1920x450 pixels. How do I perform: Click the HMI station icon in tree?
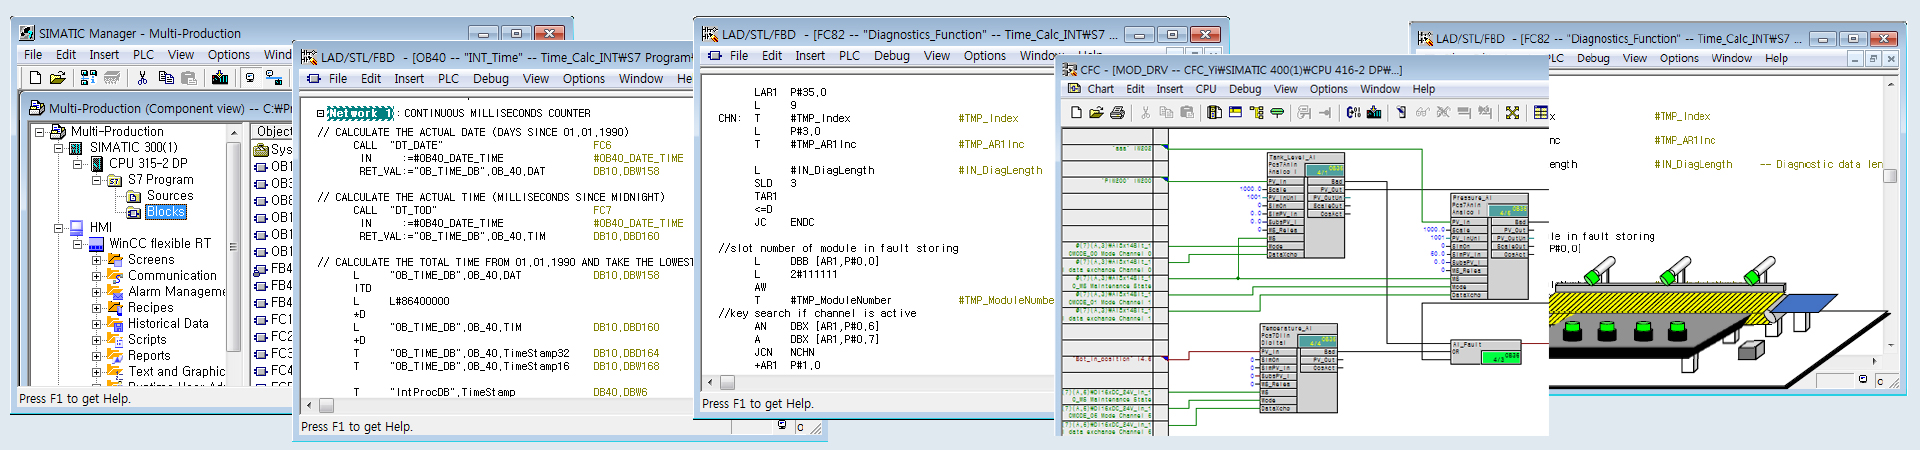coord(78,227)
